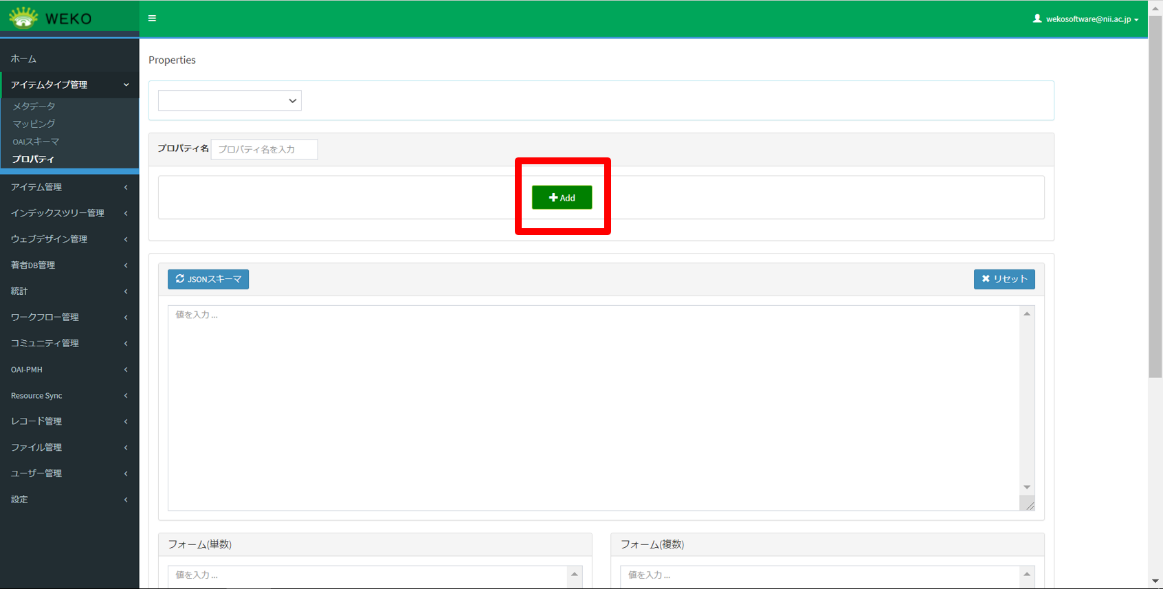The image size is (1163, 589).
Task: Click the プロパティ名 input field
Action: tap(264, 149)
